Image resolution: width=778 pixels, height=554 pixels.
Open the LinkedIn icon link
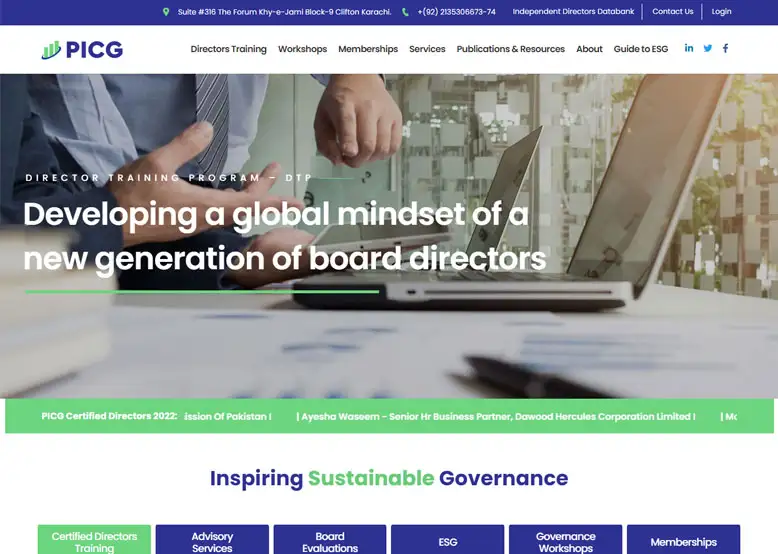(x=689, y=48)
